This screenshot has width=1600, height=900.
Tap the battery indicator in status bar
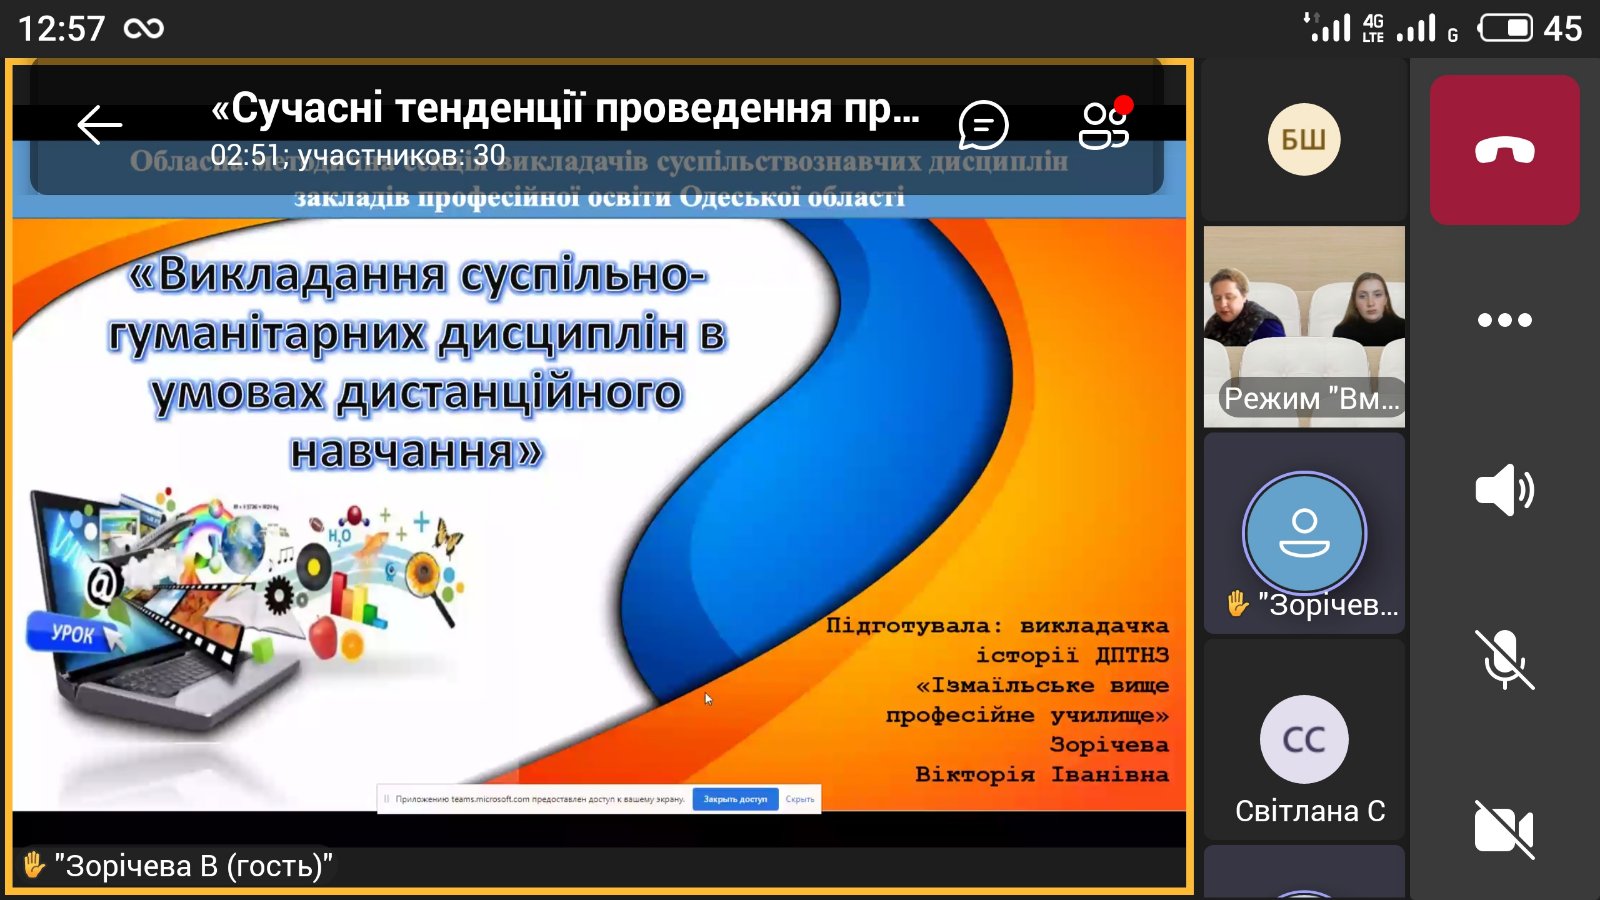click(1505, 28)
